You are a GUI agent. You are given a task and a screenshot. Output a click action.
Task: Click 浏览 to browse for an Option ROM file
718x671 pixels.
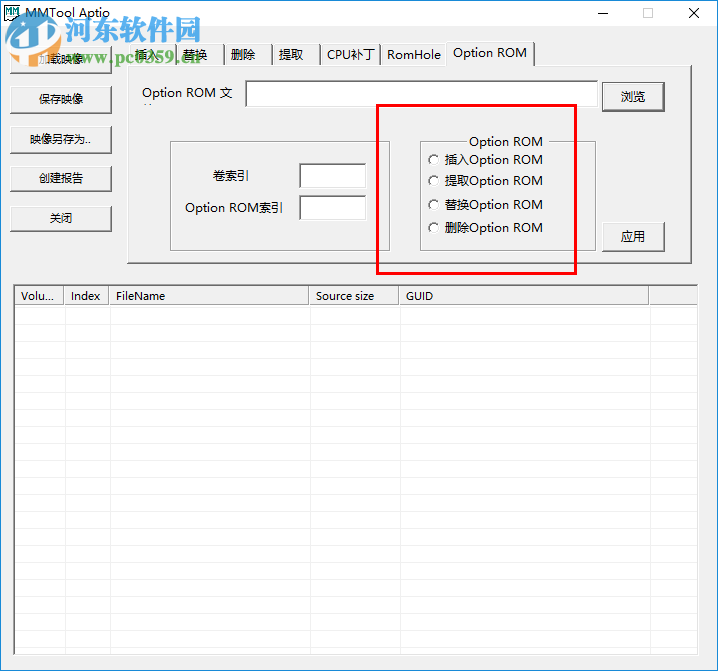click(633, 97)
